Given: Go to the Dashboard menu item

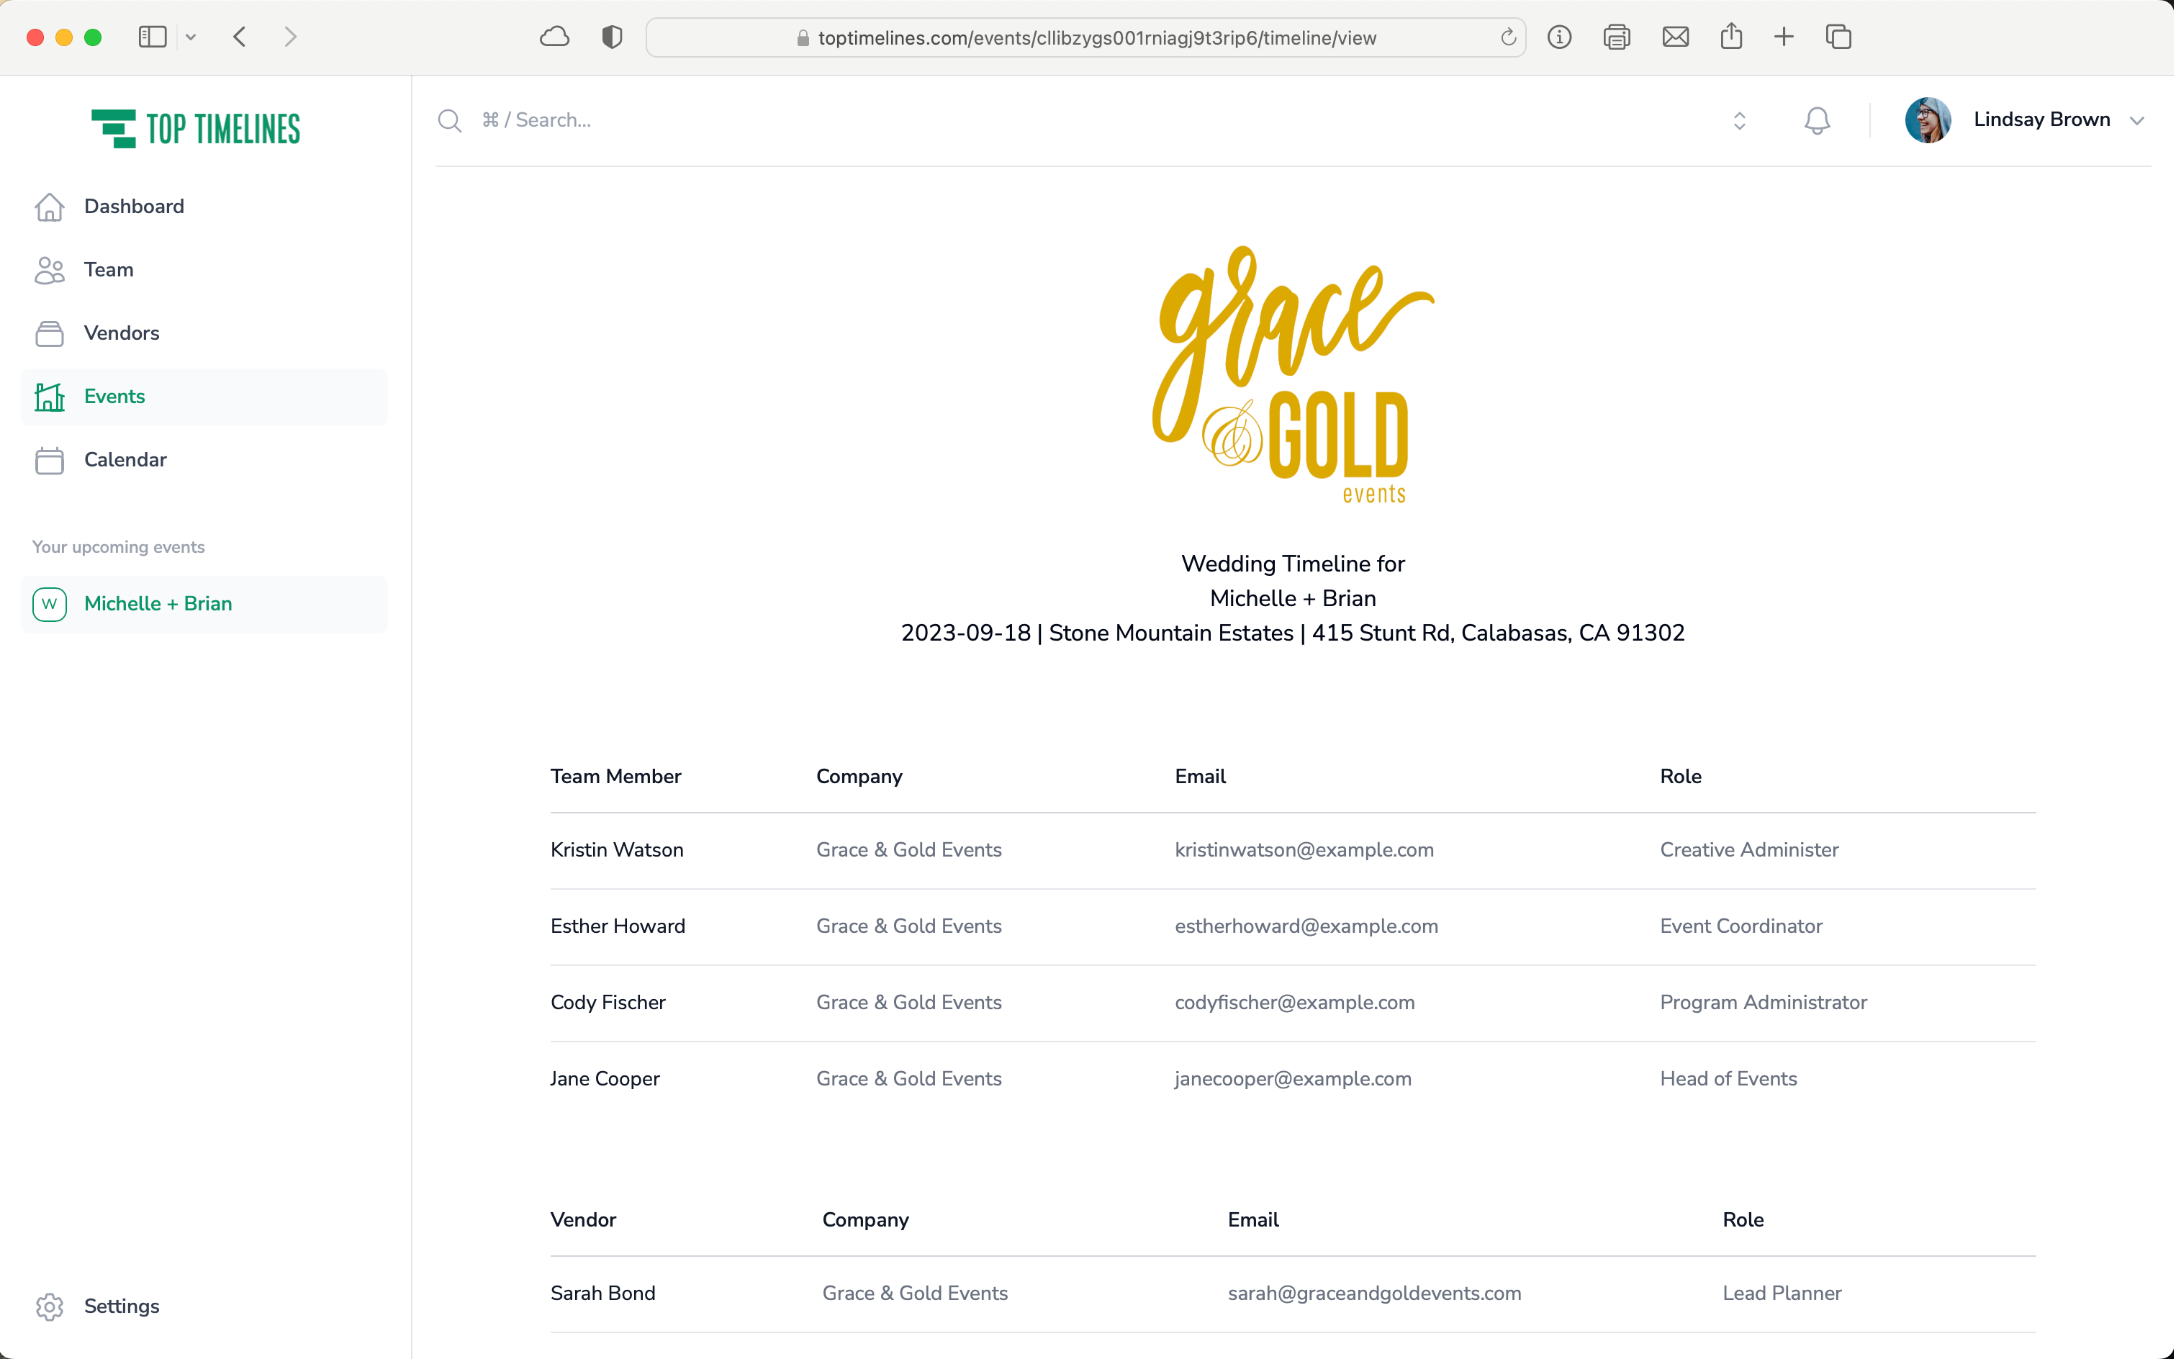Looking at the screenshot, I should pos(134,206).
